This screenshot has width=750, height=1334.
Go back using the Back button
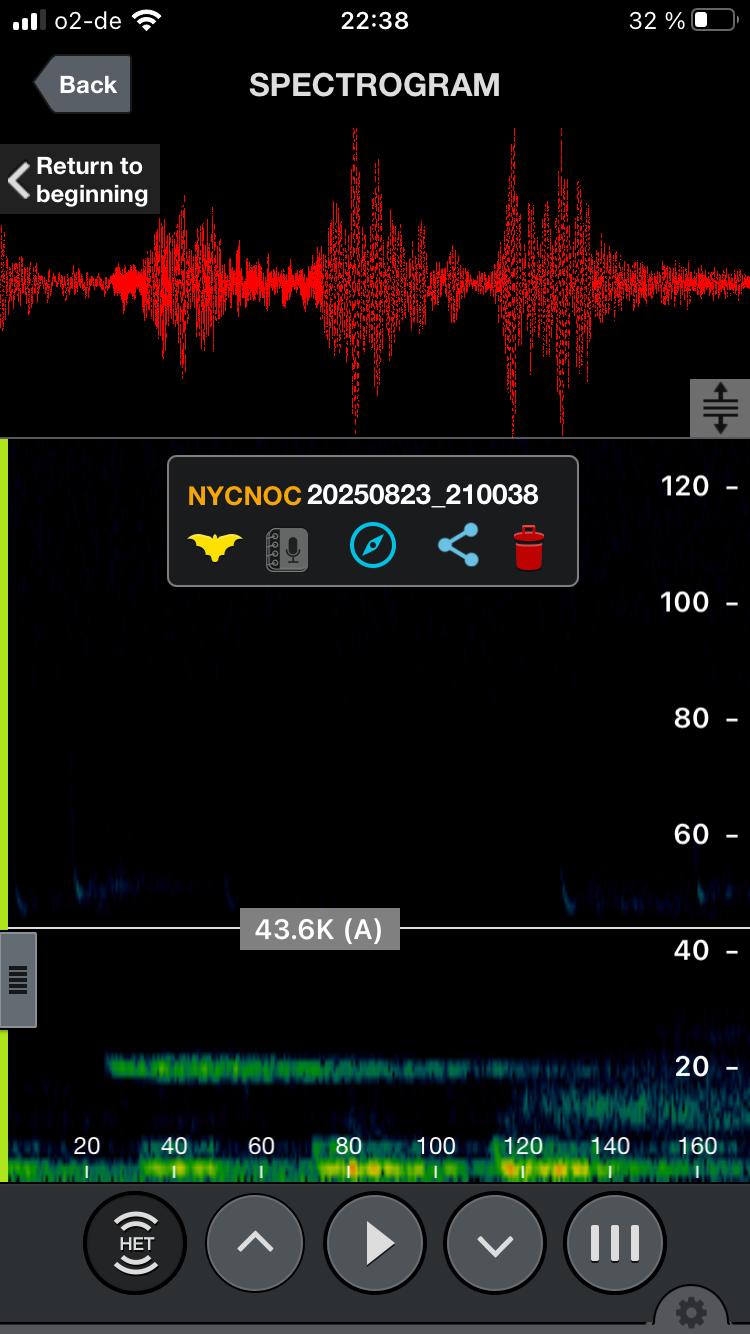click(82, 84)
